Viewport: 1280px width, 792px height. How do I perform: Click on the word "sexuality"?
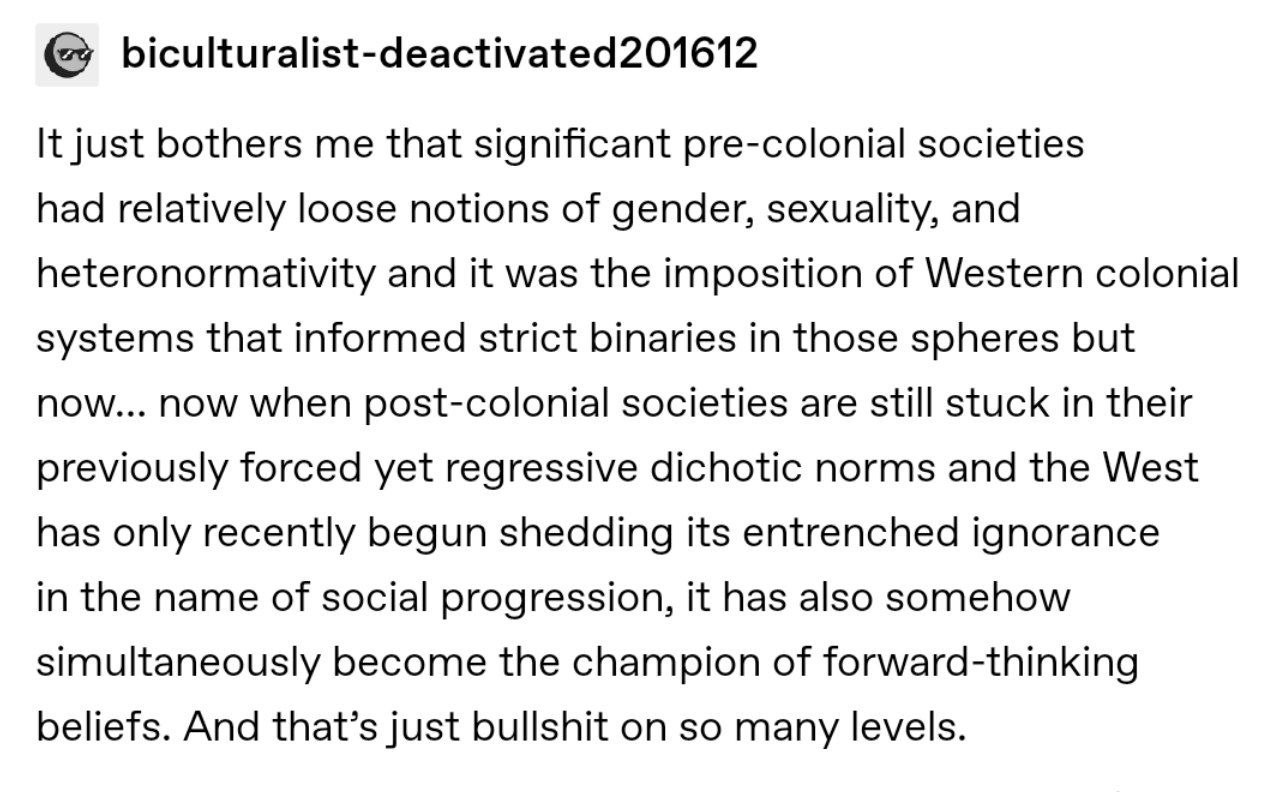click(846, 209)
